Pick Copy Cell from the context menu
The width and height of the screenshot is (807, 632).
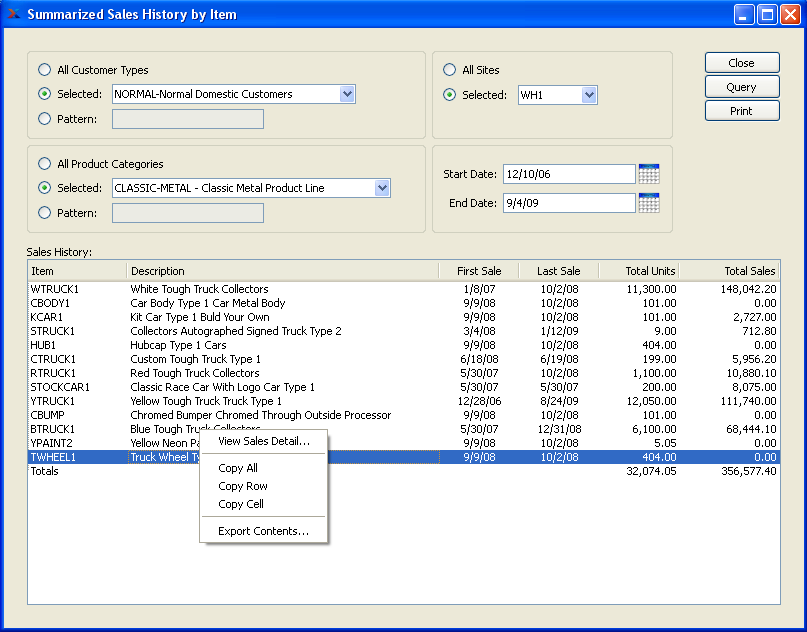(x=241, y=504)
